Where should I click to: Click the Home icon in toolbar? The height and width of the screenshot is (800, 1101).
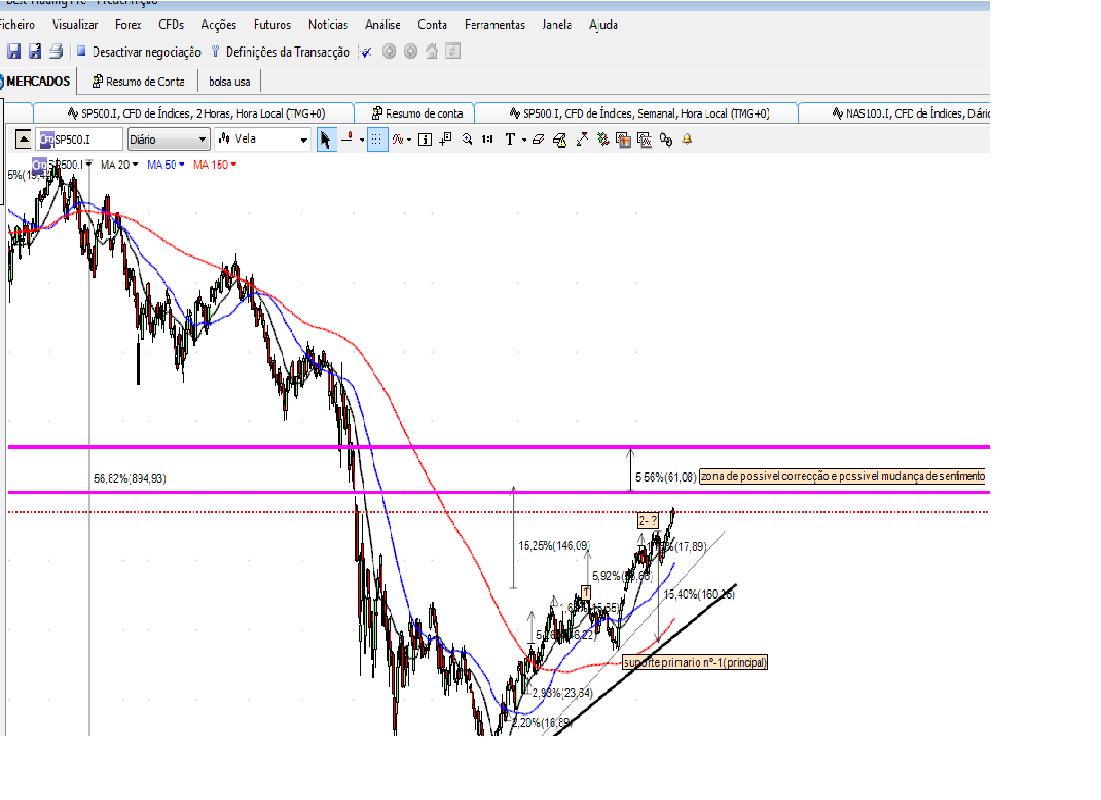[432, 51]
